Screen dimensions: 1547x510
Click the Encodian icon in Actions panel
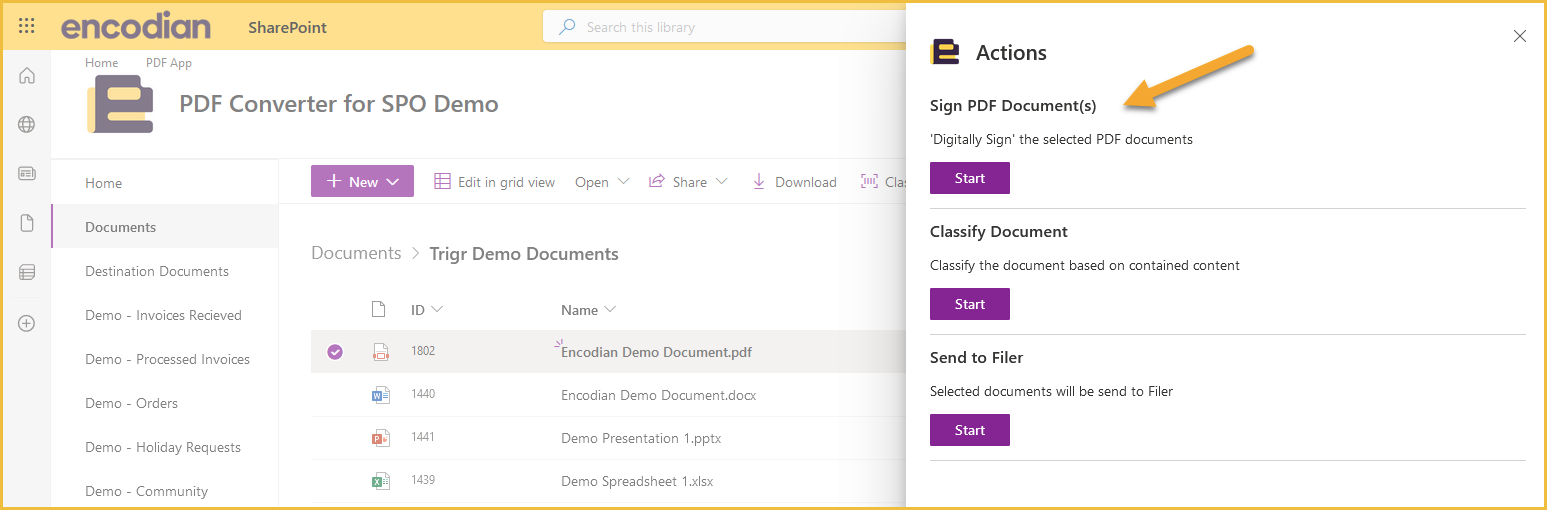[x=944, y=52]
